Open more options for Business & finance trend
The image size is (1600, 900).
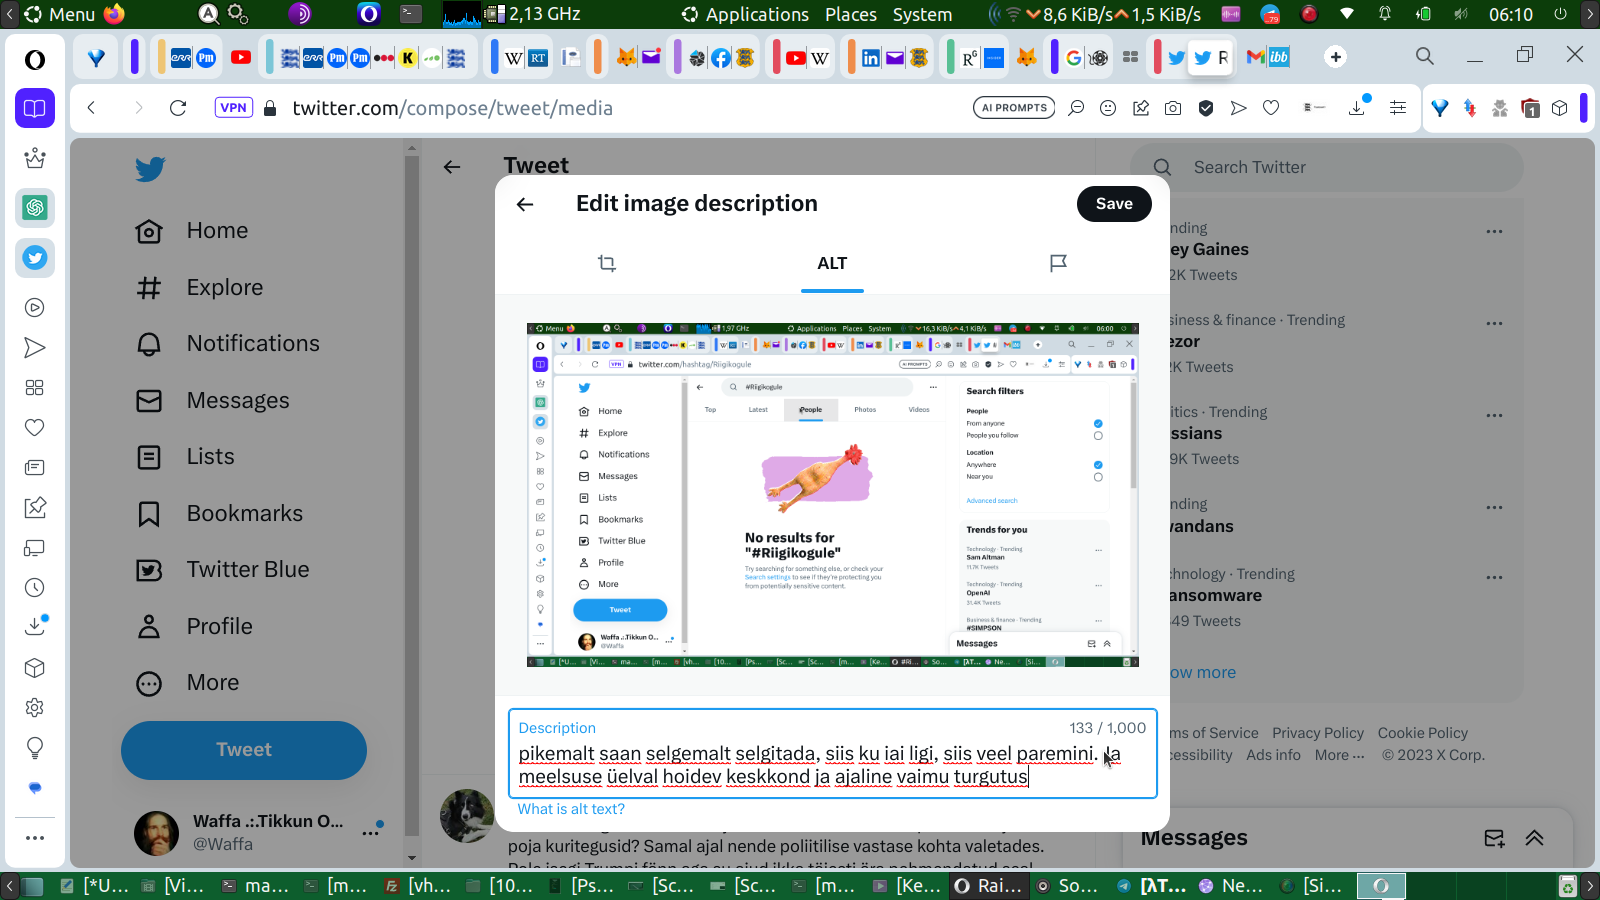click(x=1494, y=324)
